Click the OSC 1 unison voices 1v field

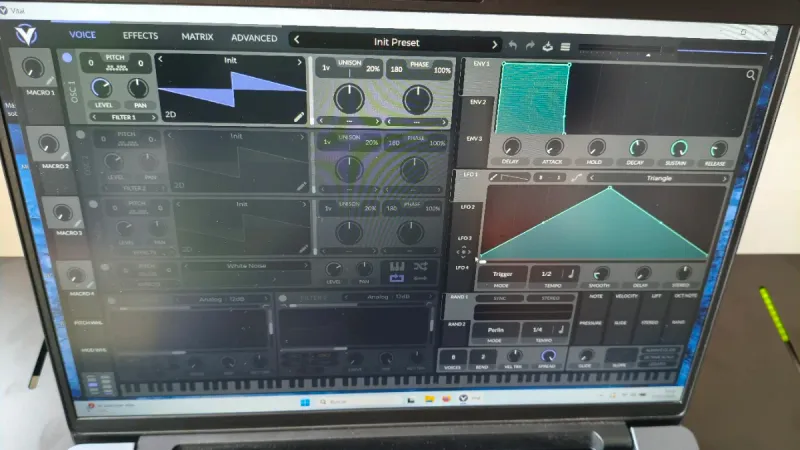326,67
